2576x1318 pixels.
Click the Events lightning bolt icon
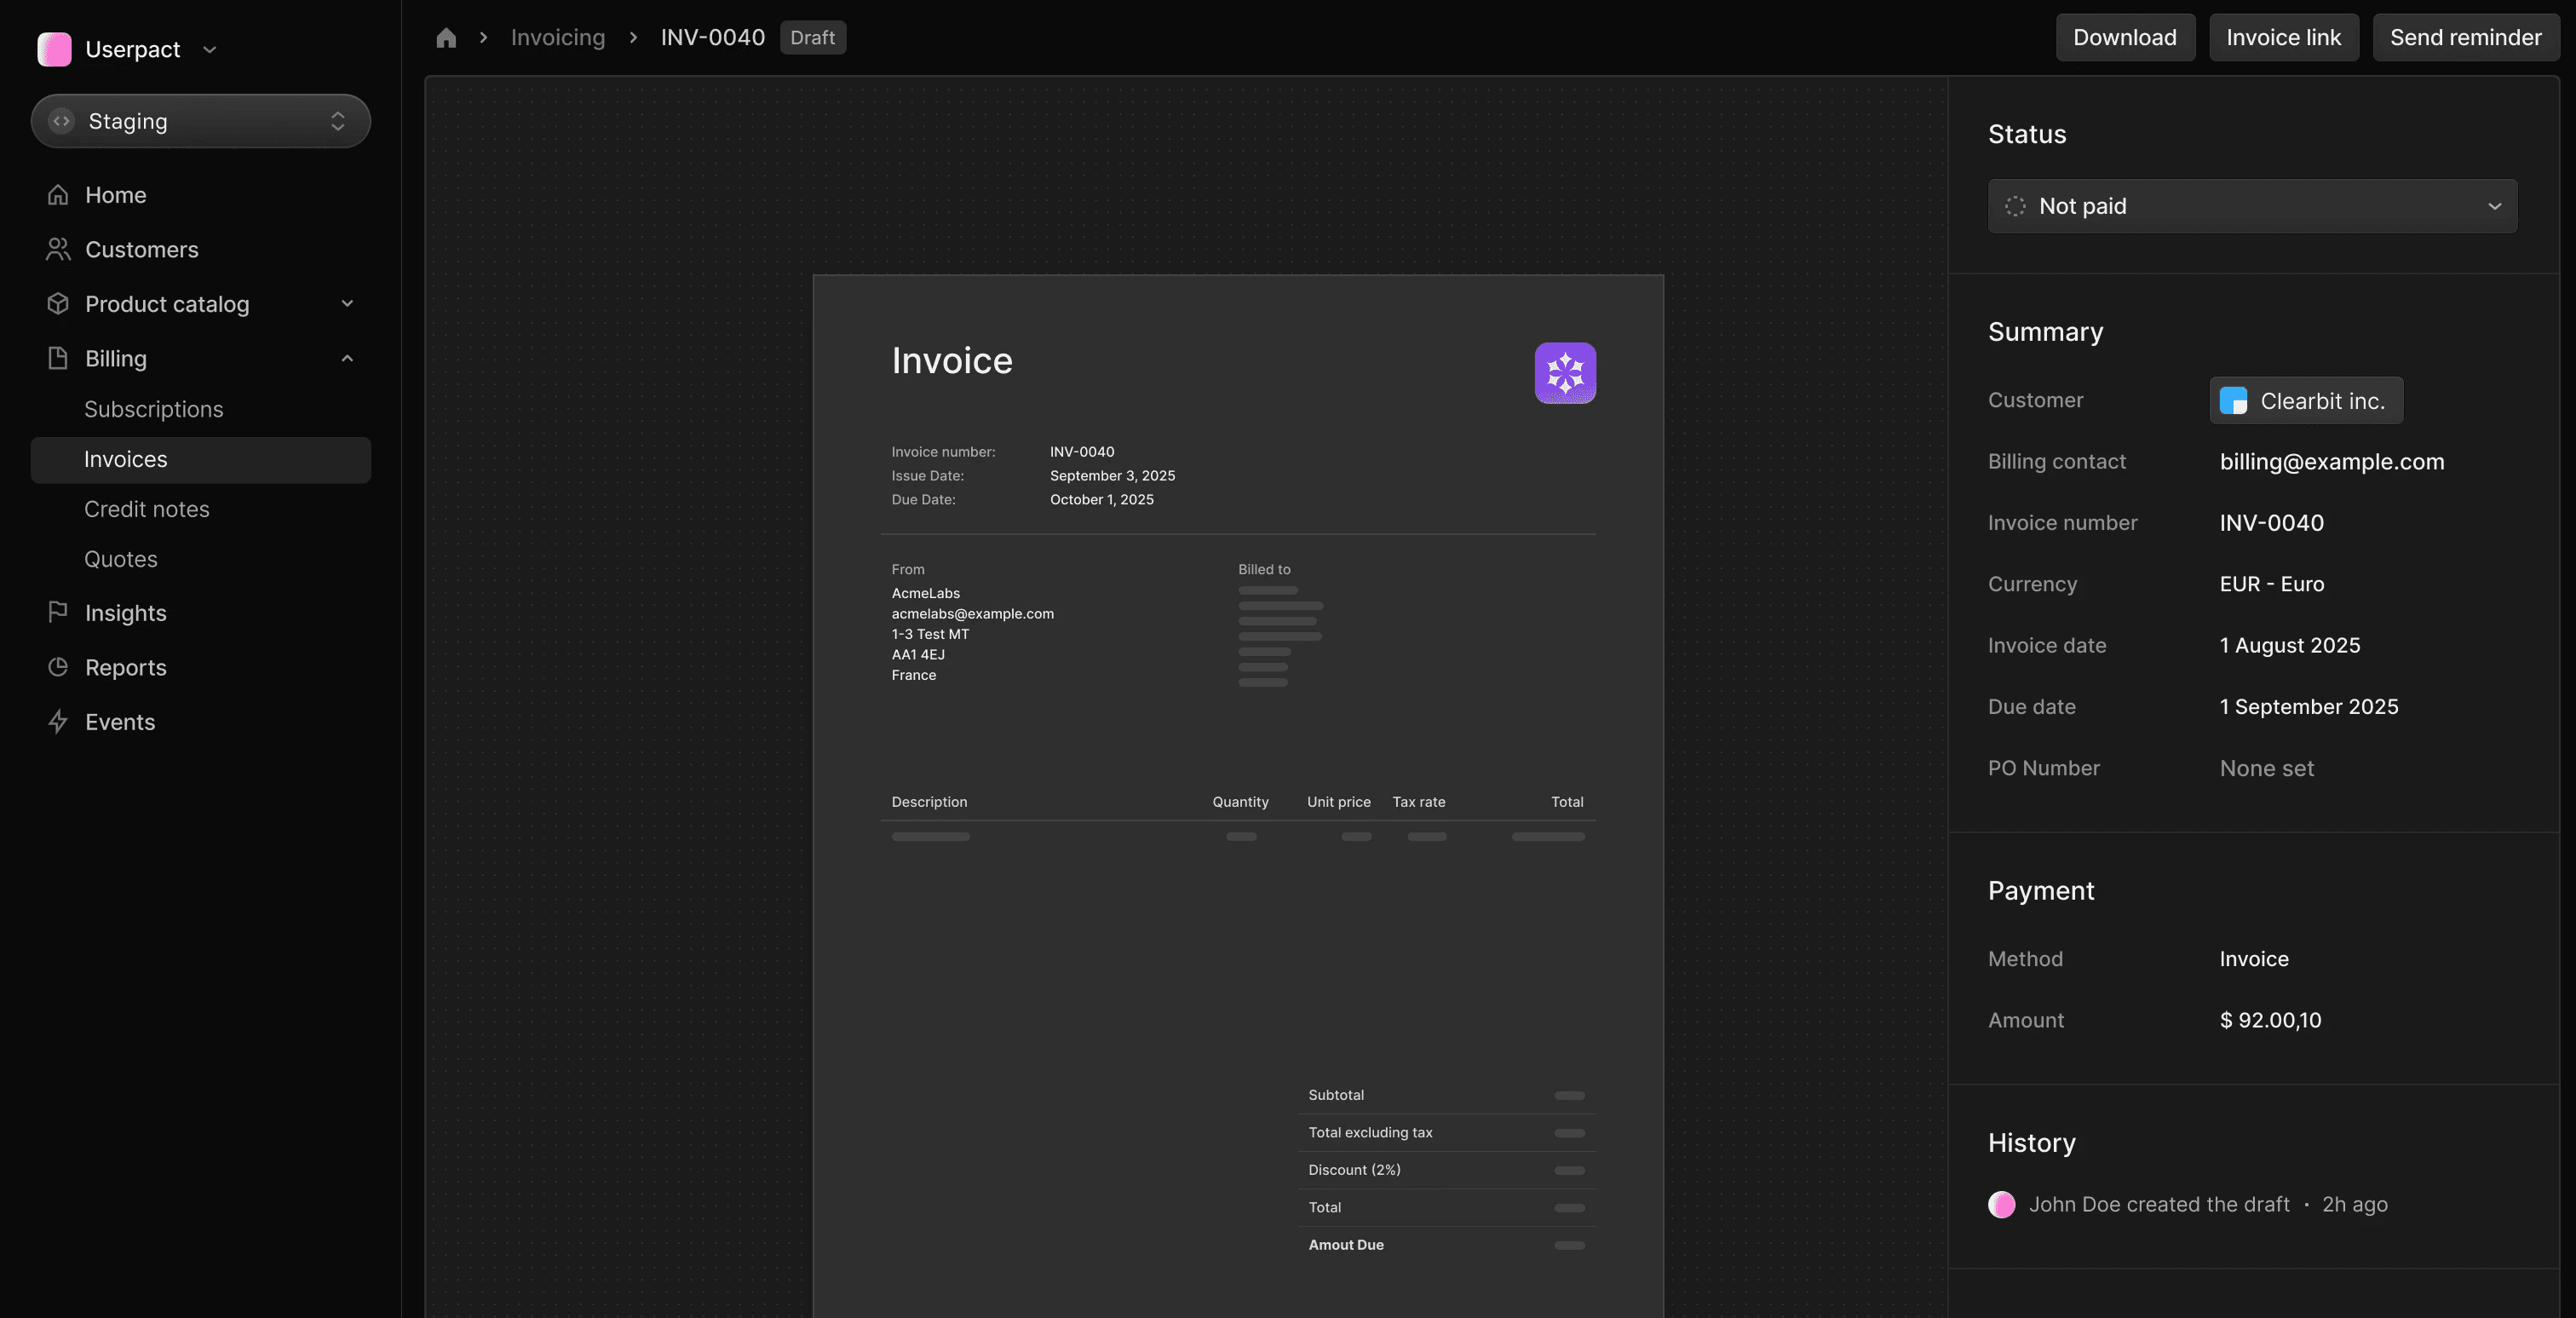click(x=58, y=721)
